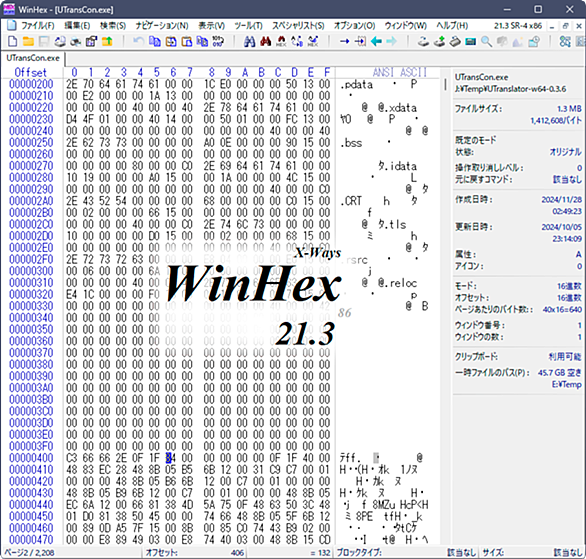Click the Offset column header
Image resolution: width=586 pixels, height=559 pixels.
tap(30, 72)
